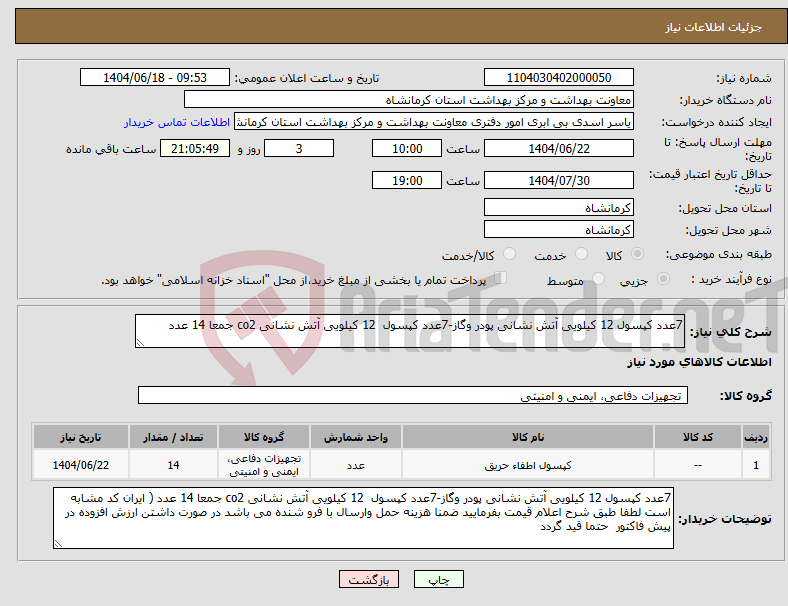The image size is (788, 606).
Task: Click the شرح کلی نیاز description textarea
Action: point(410,331)
